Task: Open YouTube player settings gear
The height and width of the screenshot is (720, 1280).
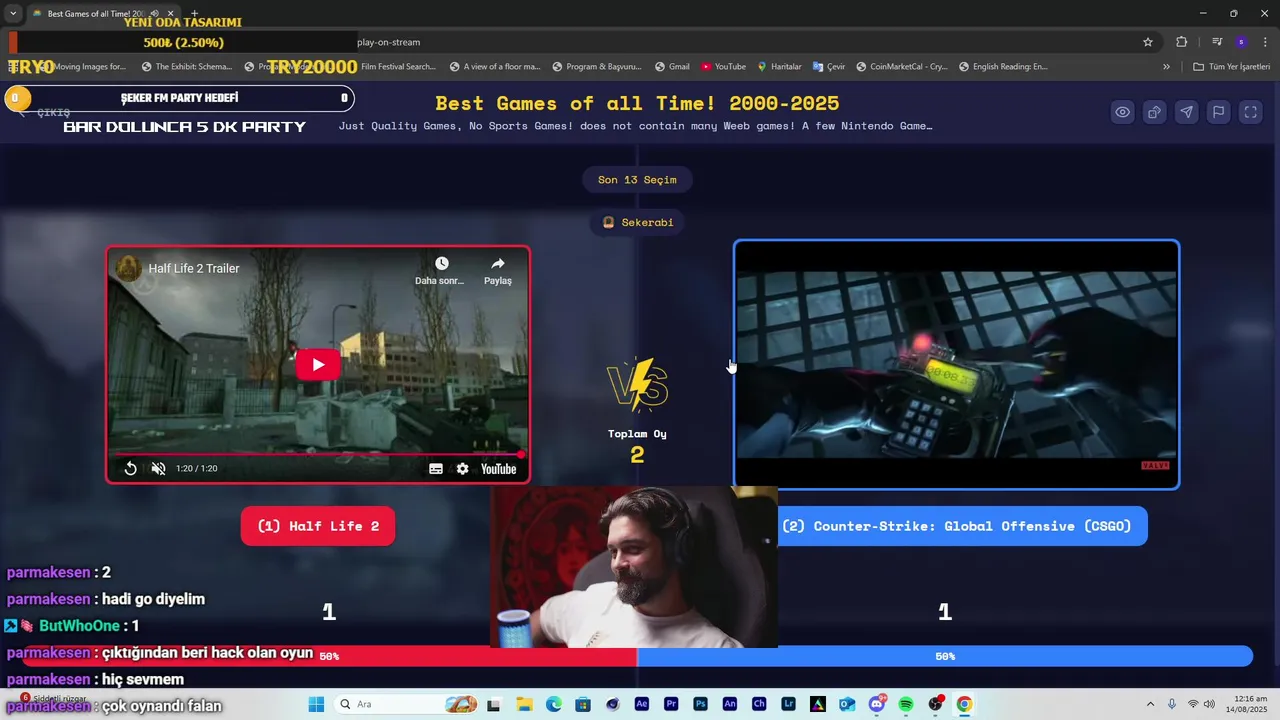Action: (x=462, y=468)
